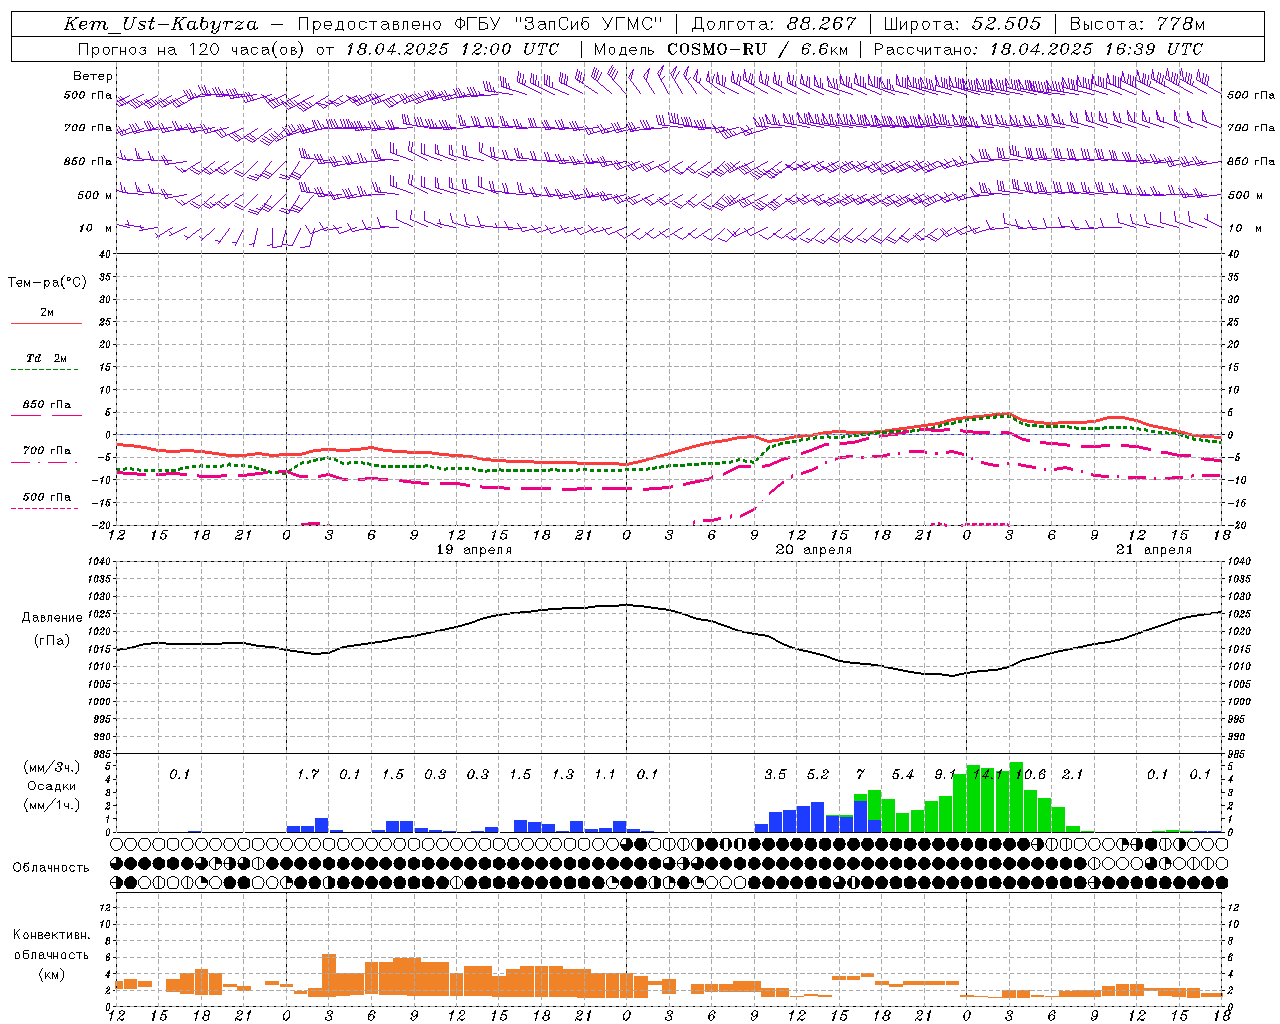Select the latitude value "Широта: 52.505"
This screenshot has width=1280, height=1024.
click(x=963, y=24)
